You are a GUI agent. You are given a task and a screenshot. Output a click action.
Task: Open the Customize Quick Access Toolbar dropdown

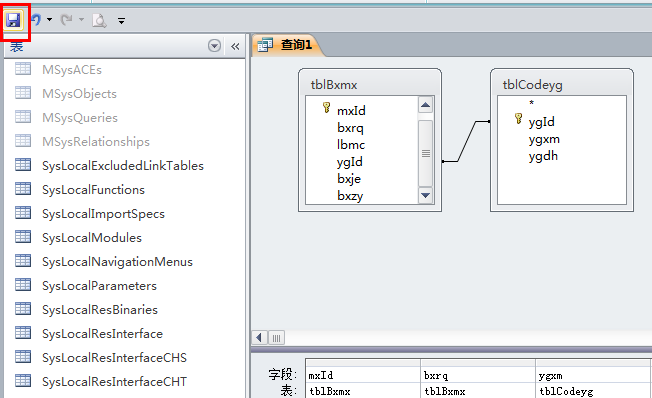coord(121,20)
